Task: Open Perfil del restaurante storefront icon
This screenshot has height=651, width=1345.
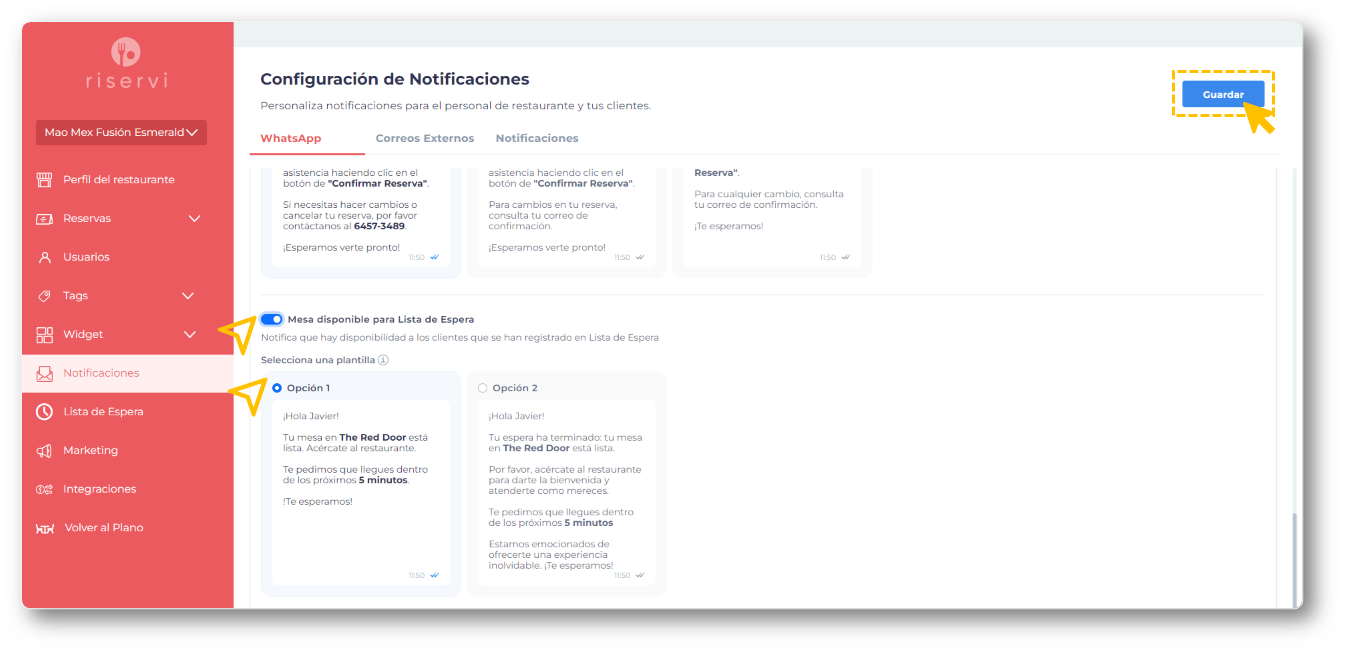Action: click(44, 180)
